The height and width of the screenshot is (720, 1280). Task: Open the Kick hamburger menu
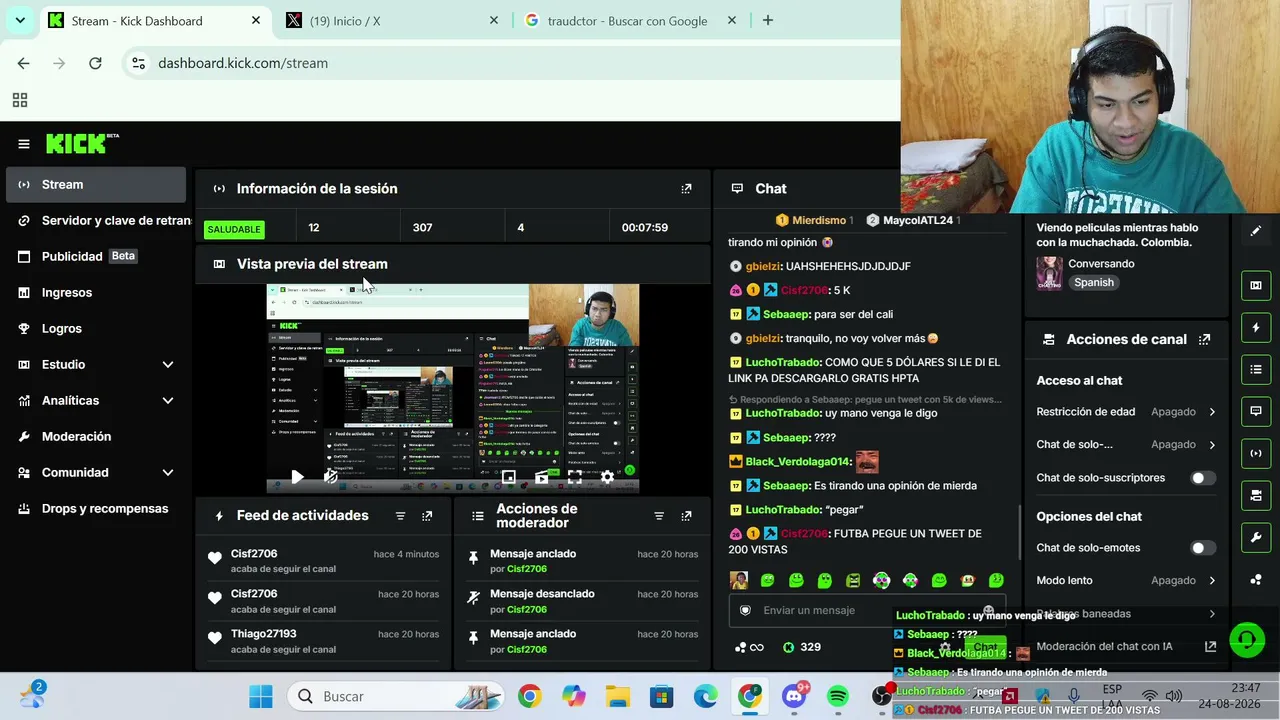tap(24, 144)
